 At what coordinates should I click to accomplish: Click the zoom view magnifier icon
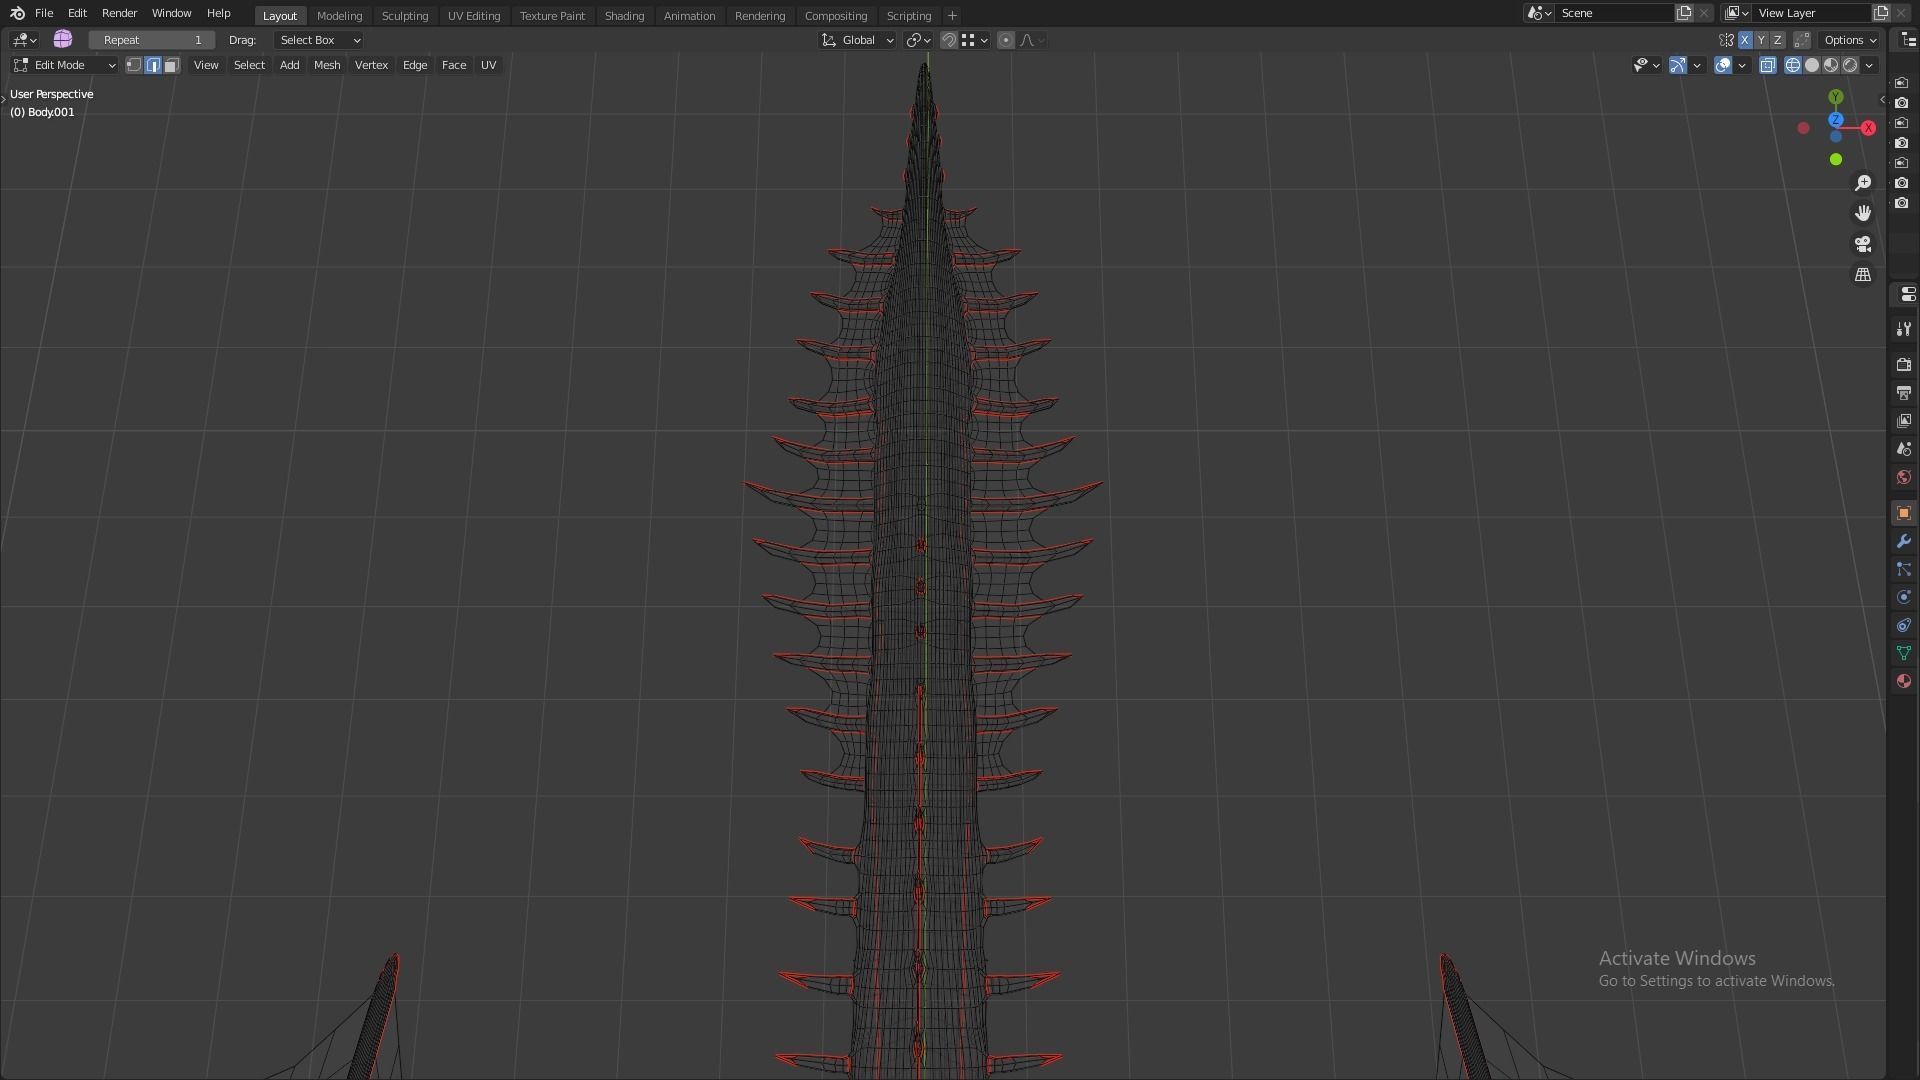click(1863, 183)
